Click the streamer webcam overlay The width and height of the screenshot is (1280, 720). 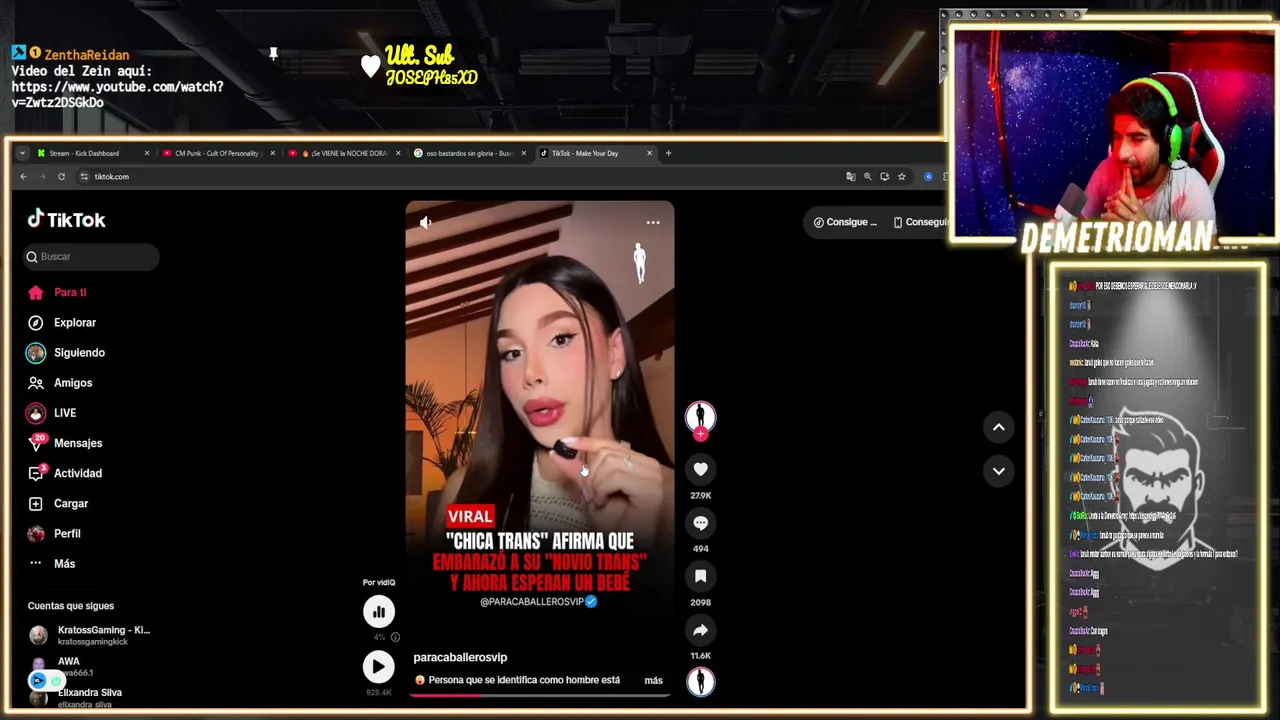point(1113,132)
